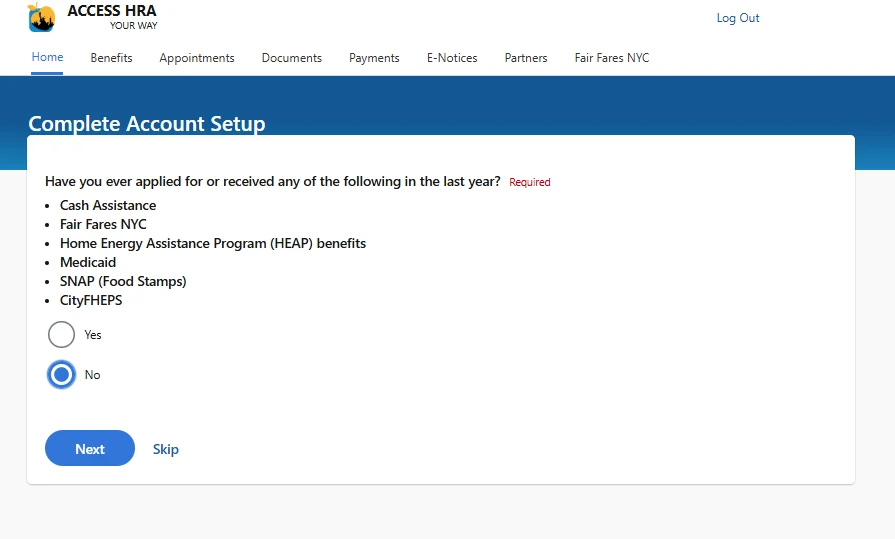Click the Skip link
Viewport: 895px width, 539px height.
(x=166, y=449)
